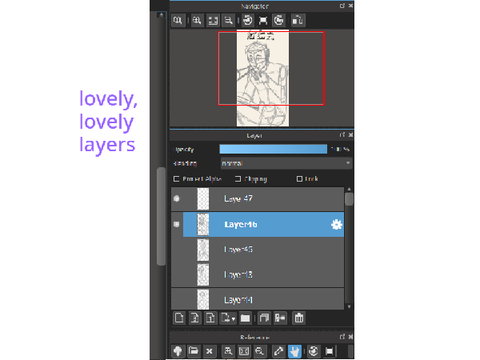Open Layer46 settings gear
Image resolution: width=480 pixels, height=360 pixels.
click(x=337, y=225)
